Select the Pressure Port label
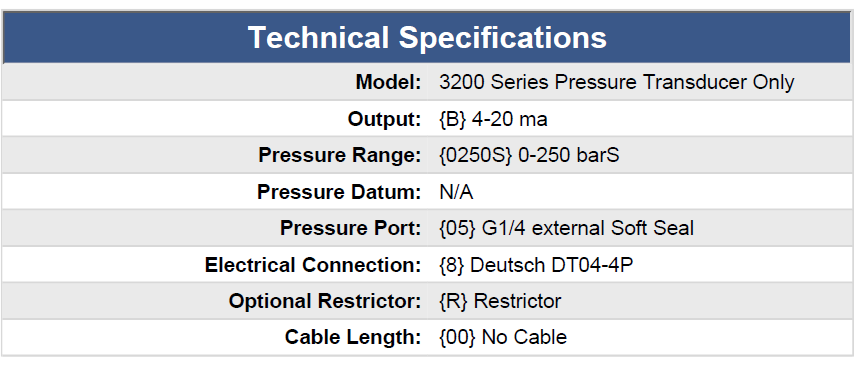This screenshot has width=859, height=382. (351, 228)
